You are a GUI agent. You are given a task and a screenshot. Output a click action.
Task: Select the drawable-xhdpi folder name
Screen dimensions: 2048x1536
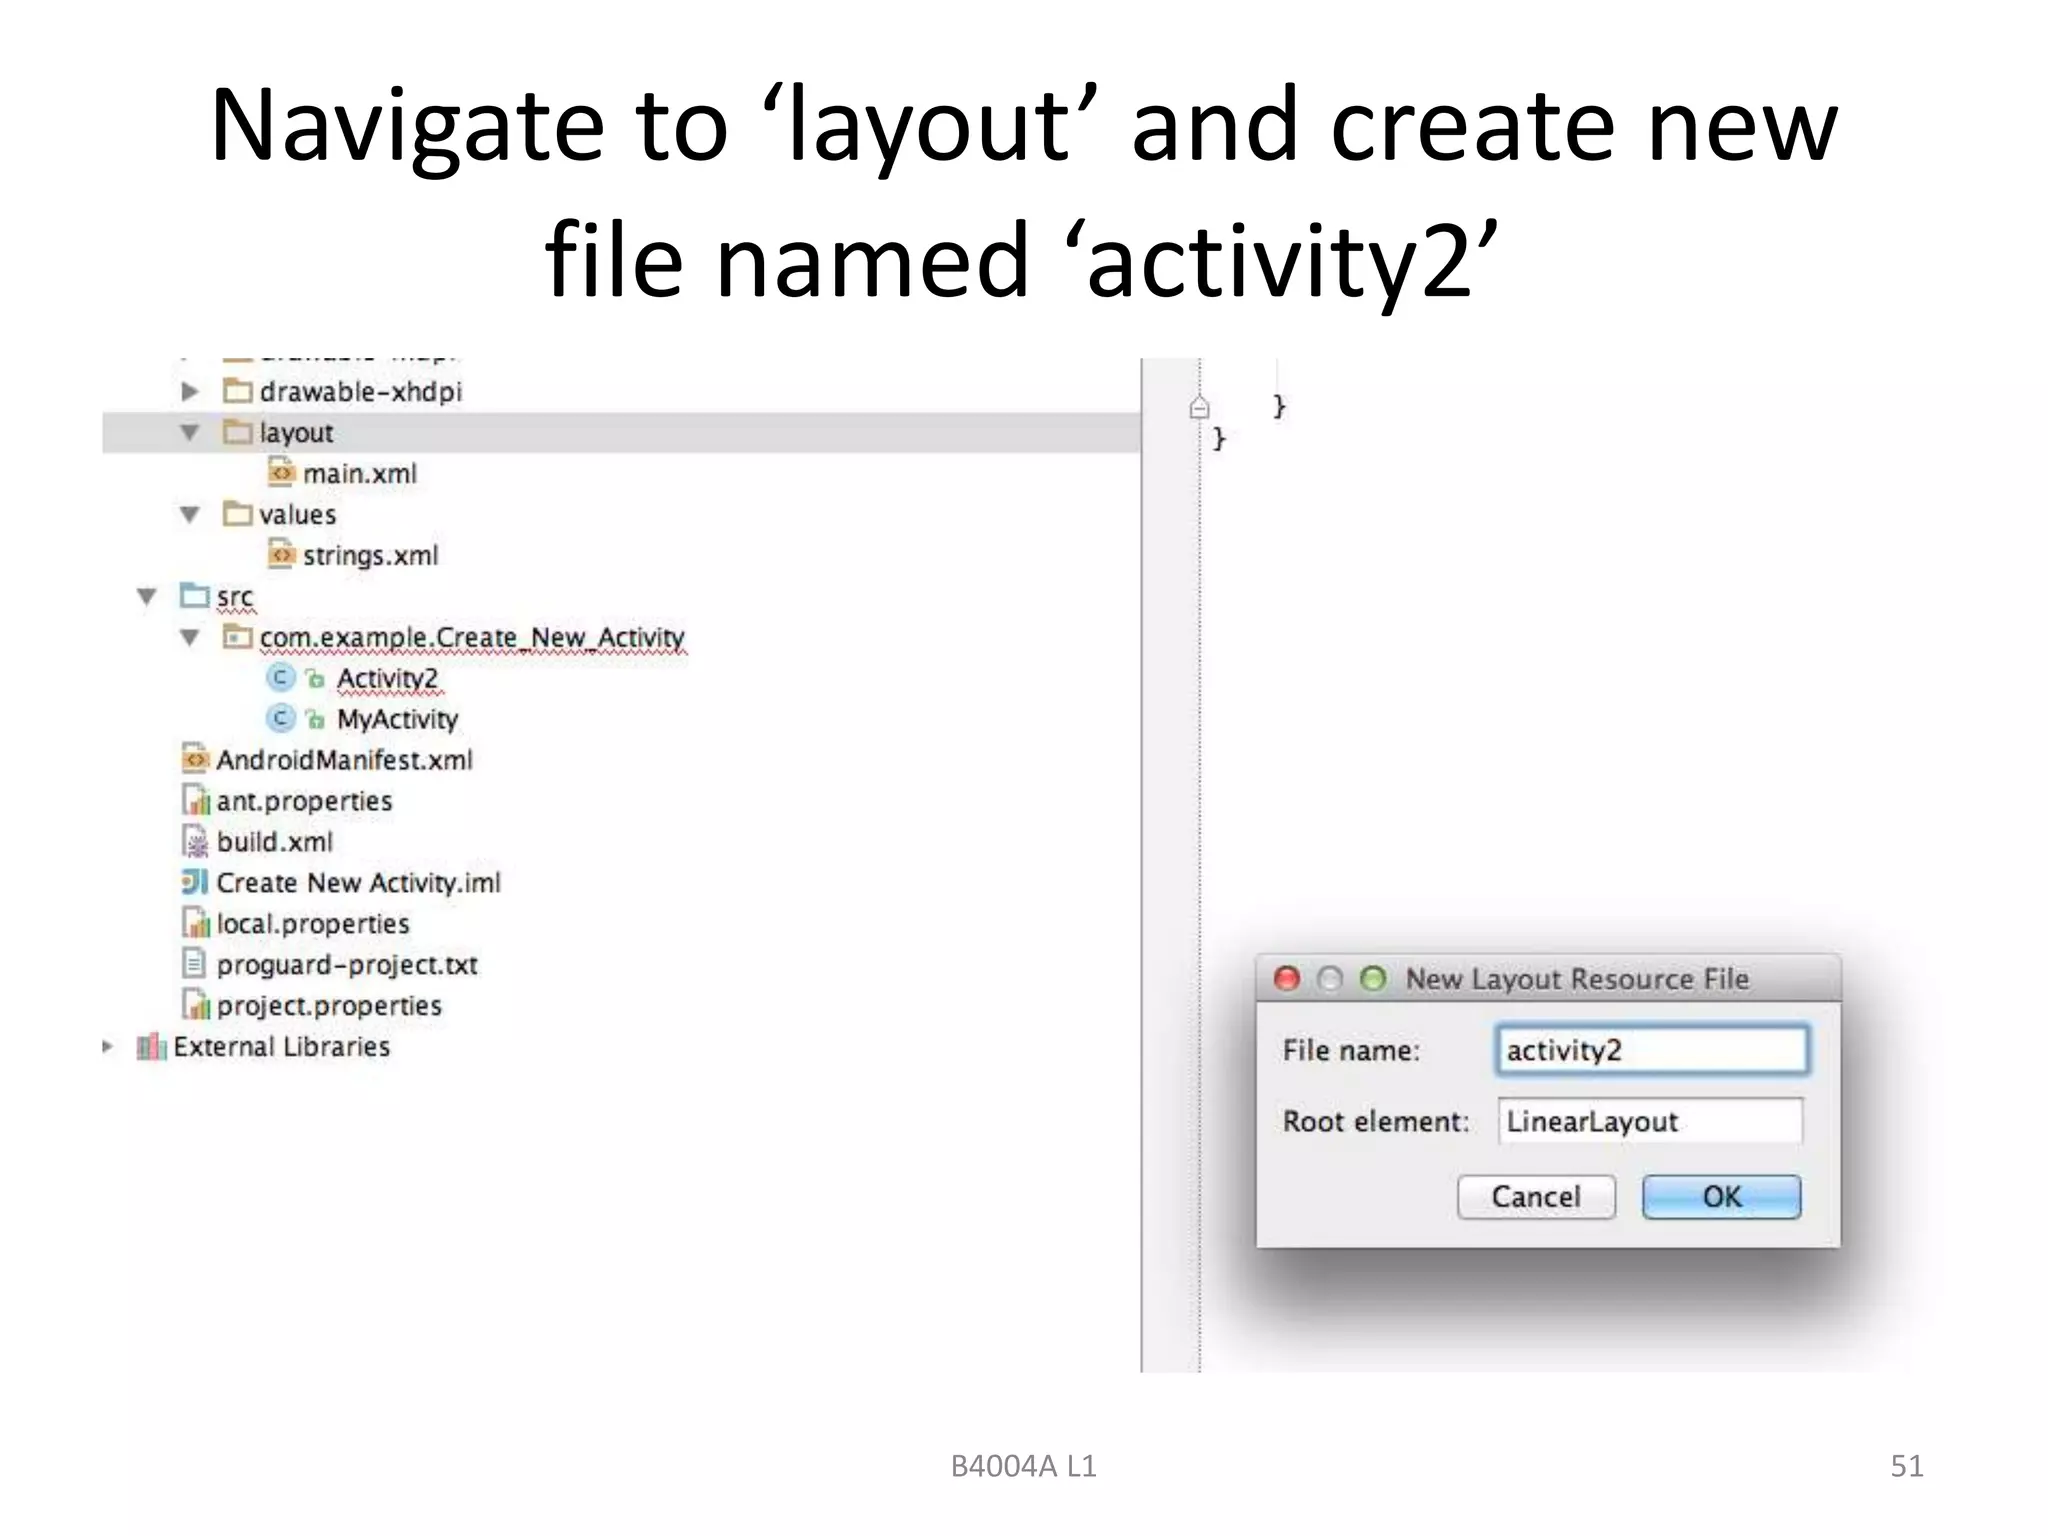[361, 391]
